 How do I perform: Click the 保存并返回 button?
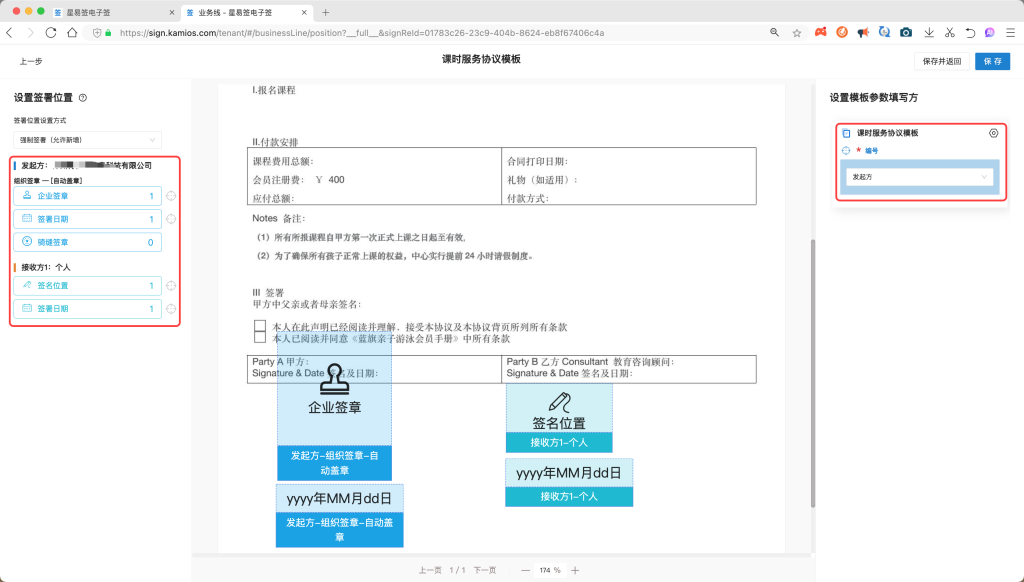(942, 61)
